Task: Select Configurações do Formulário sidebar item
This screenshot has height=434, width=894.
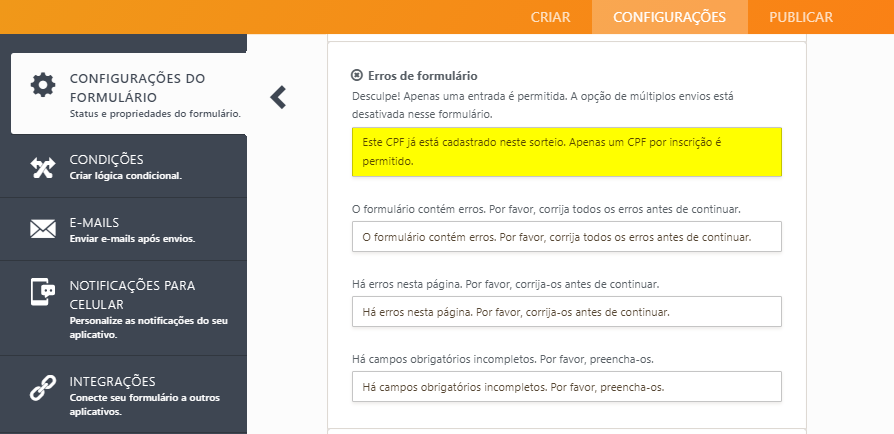Action: (x=129, y=94)
